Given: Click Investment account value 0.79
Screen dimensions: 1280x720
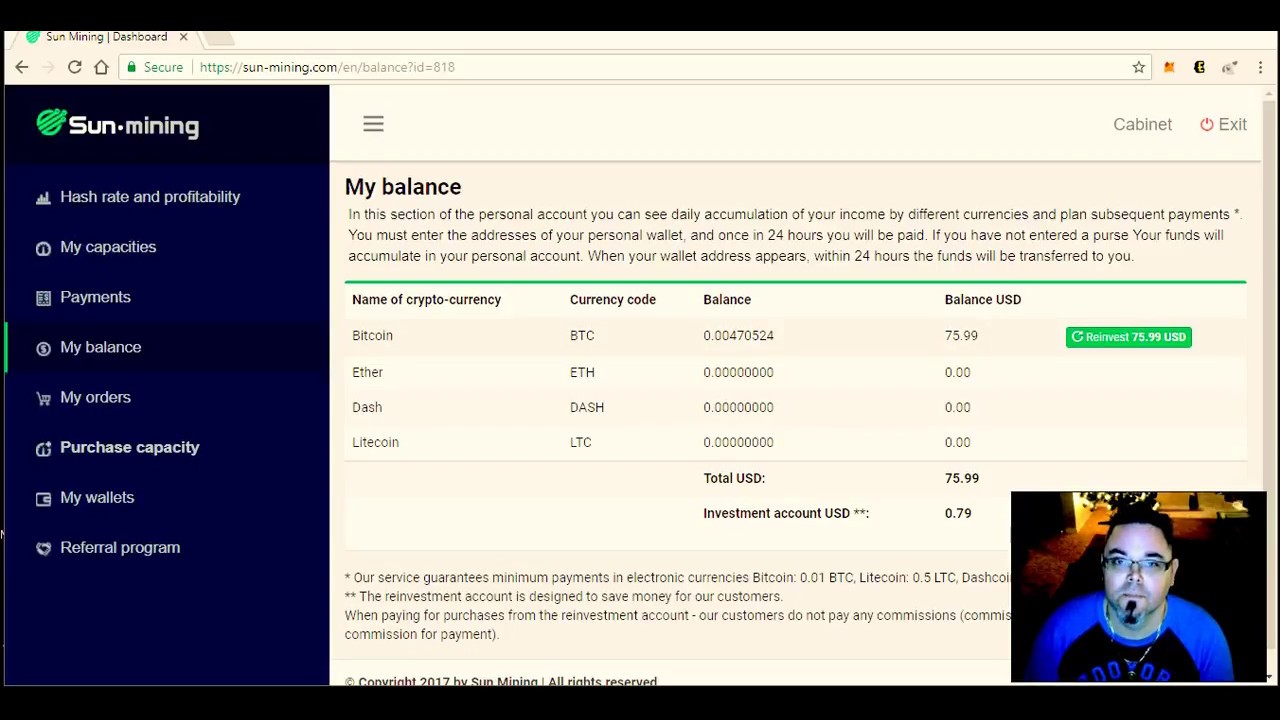Looking at the screenshot, I should coord(958,513).
